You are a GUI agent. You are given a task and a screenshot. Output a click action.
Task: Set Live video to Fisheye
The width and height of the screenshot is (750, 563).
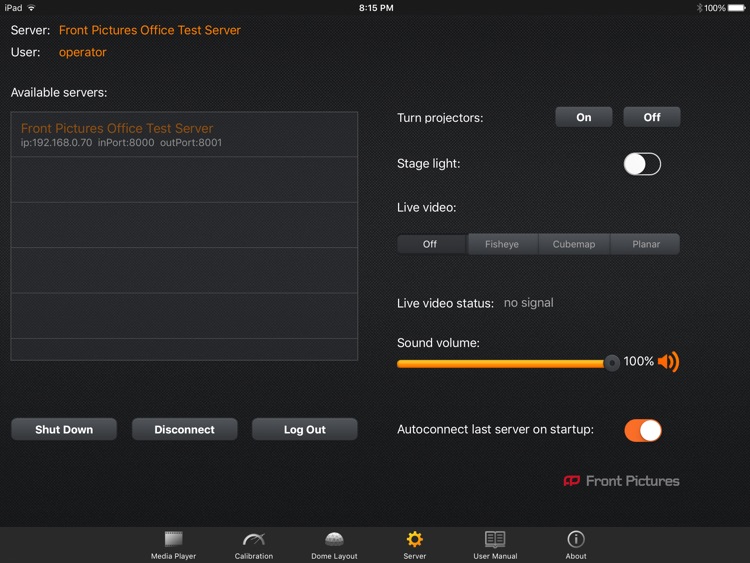click(x=502, y=244)
